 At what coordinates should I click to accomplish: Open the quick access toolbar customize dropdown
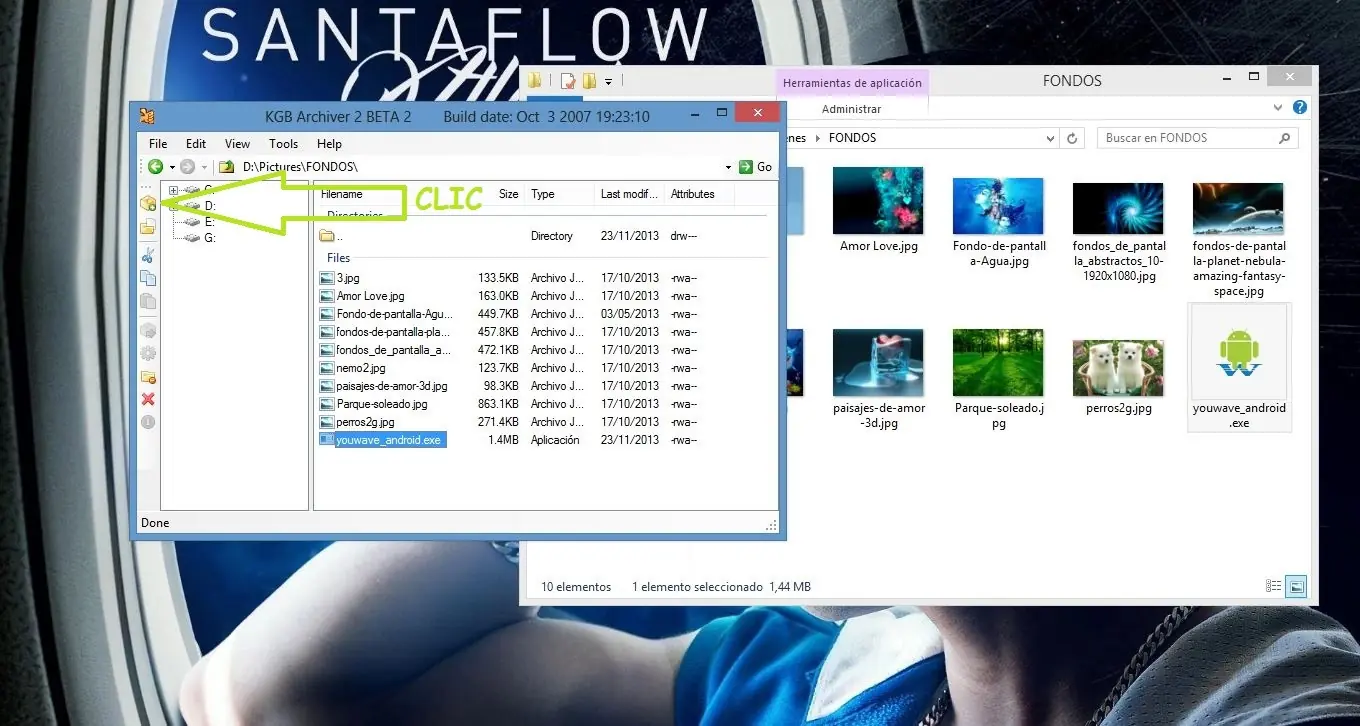pyautogui.click(x=608, y=81)
